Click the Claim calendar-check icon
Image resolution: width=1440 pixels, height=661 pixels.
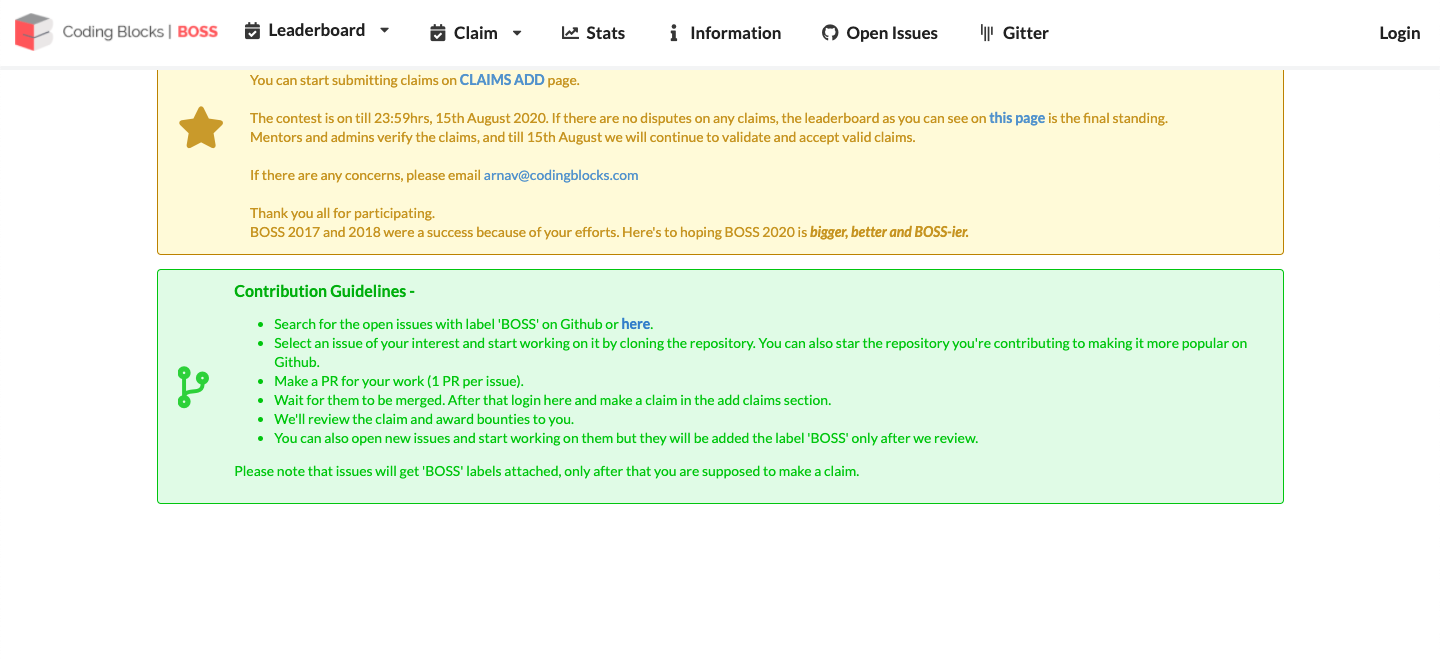tap(438, 33)
